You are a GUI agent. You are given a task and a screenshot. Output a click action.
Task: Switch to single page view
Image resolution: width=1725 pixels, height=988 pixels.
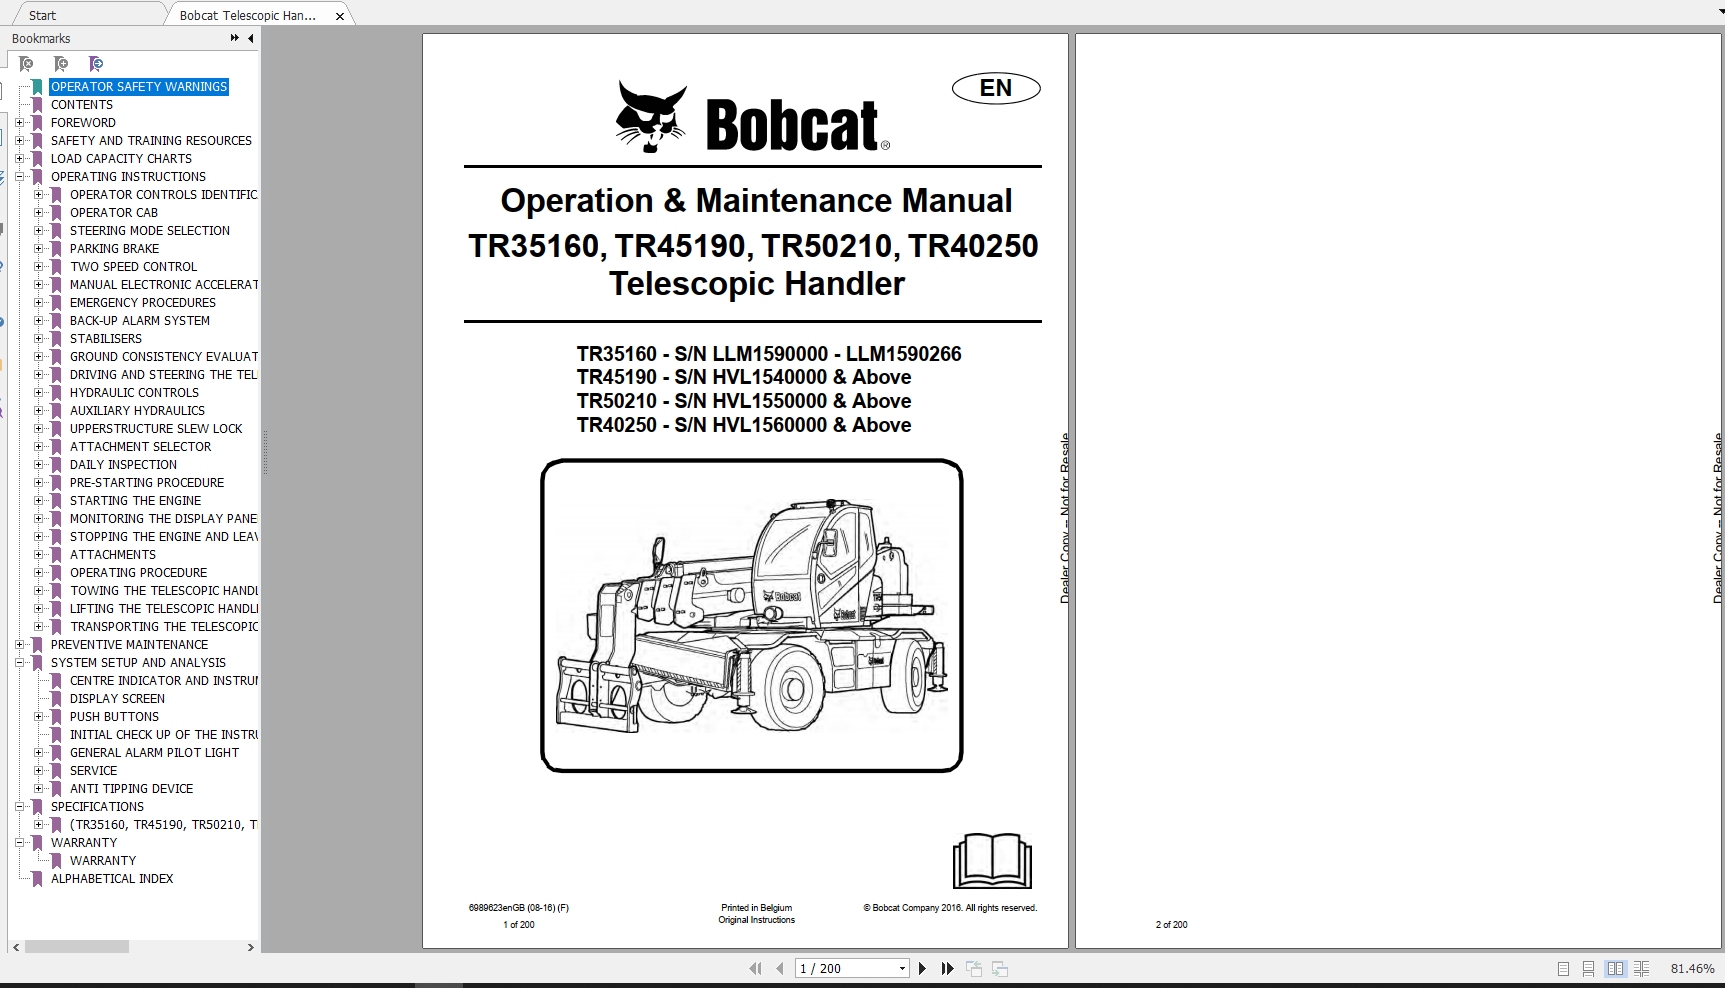pyautogui.click(x=1563, y=968)
